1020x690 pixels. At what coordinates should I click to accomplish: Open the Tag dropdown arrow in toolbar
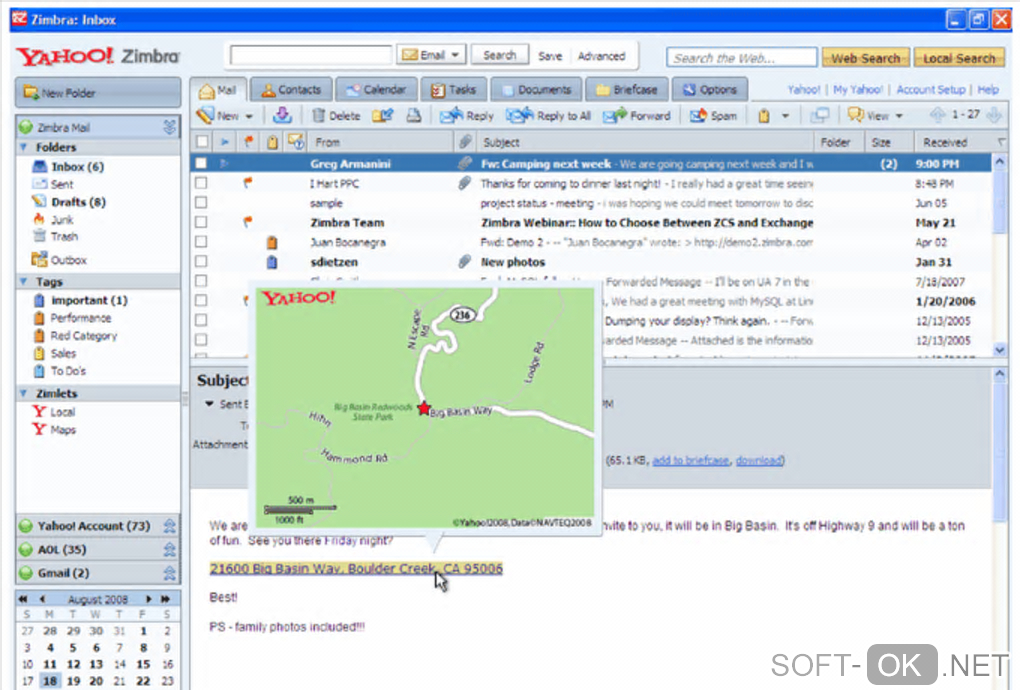[785, 116]
